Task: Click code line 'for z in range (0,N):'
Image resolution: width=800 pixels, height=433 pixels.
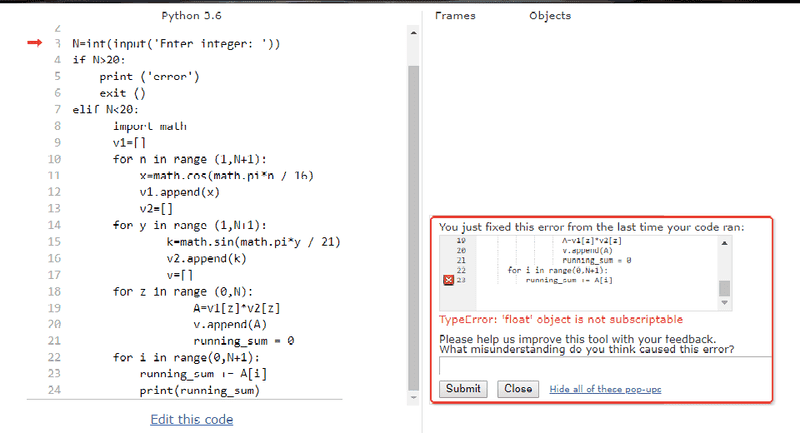Action: (183, 292)
